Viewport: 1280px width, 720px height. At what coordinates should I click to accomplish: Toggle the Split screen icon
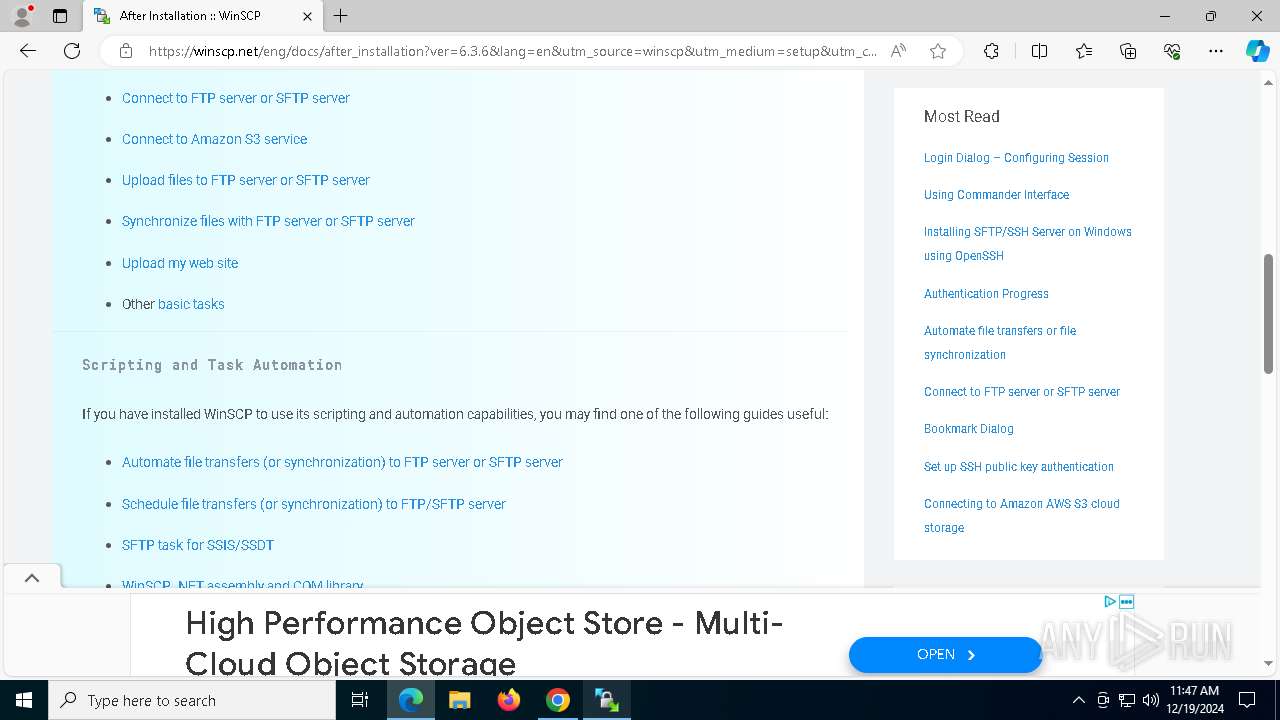pos(1039,51)
